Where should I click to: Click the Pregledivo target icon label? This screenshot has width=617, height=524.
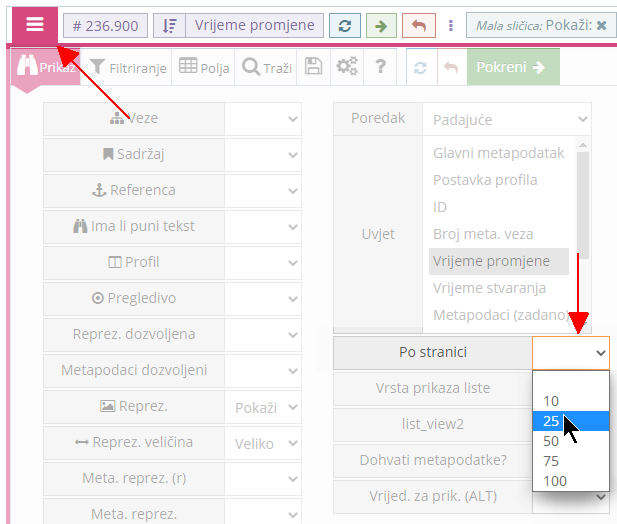pyautogui.click(x=134, y=298)
